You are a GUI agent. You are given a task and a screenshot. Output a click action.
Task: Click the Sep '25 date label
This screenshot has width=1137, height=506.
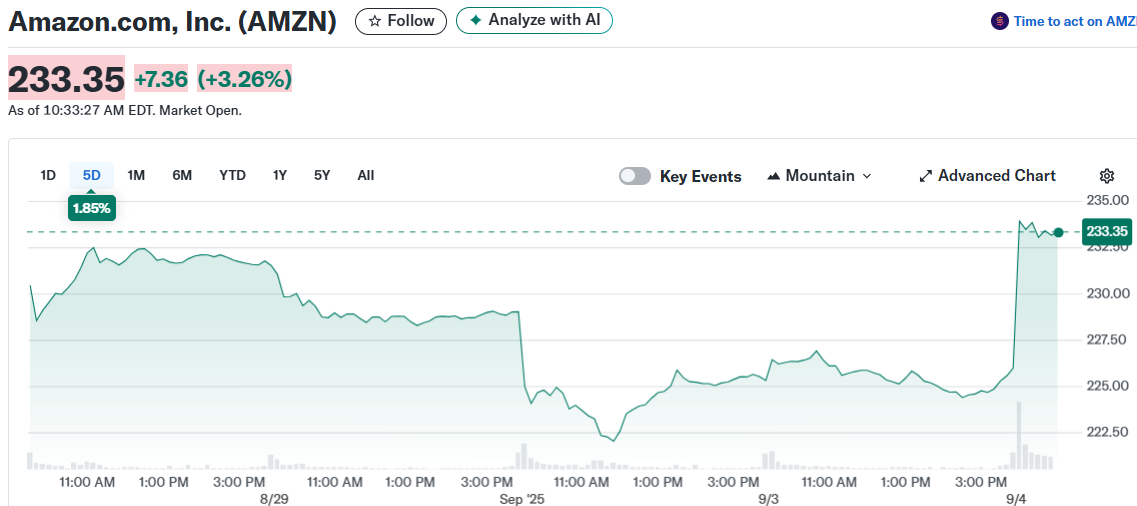pos(521,499)
